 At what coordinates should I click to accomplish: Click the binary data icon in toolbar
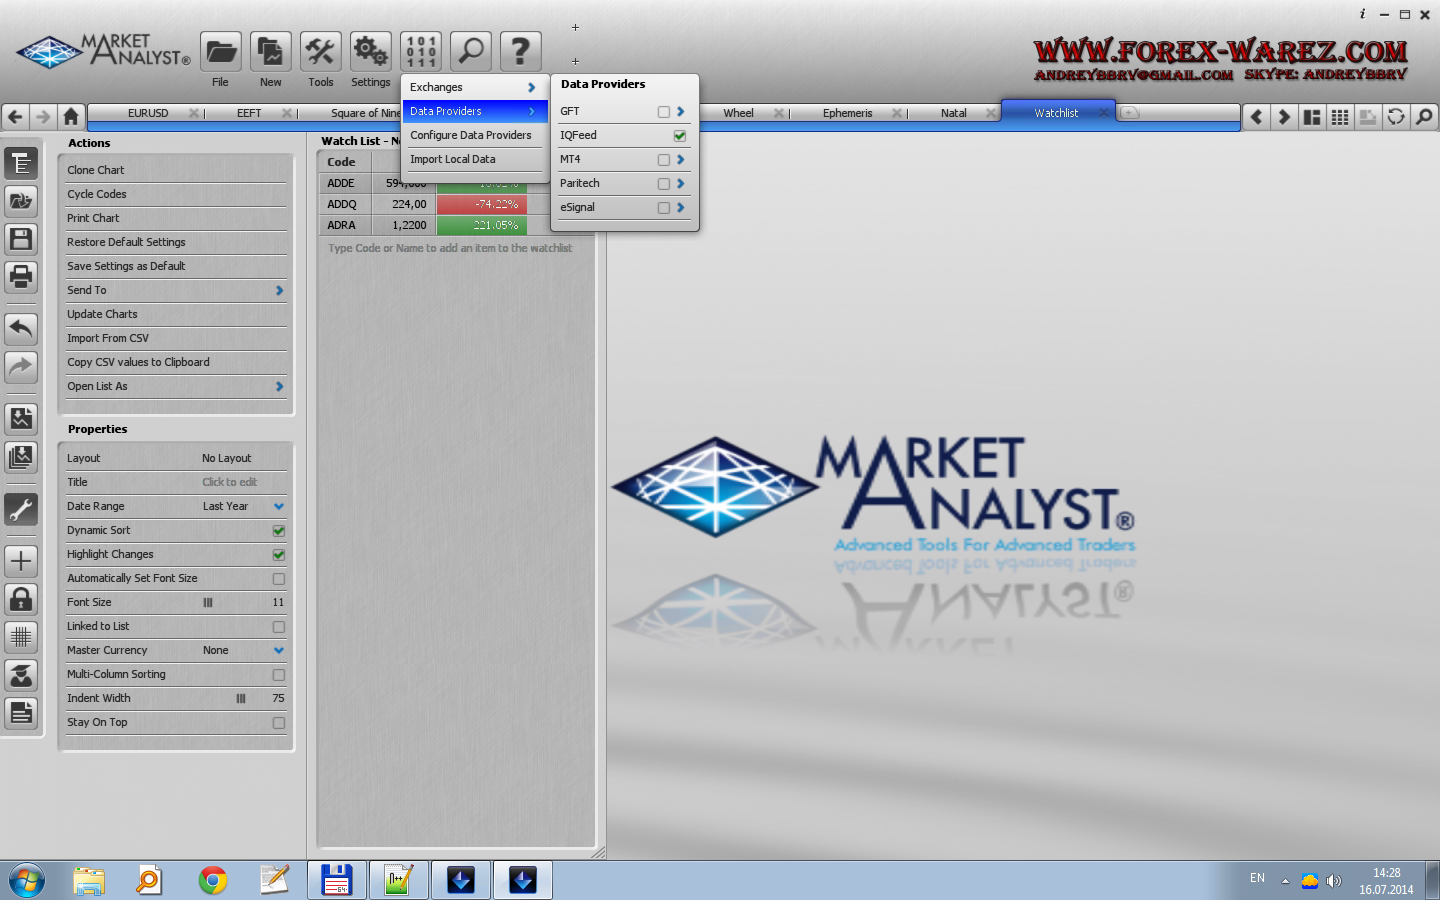point(420,51)
